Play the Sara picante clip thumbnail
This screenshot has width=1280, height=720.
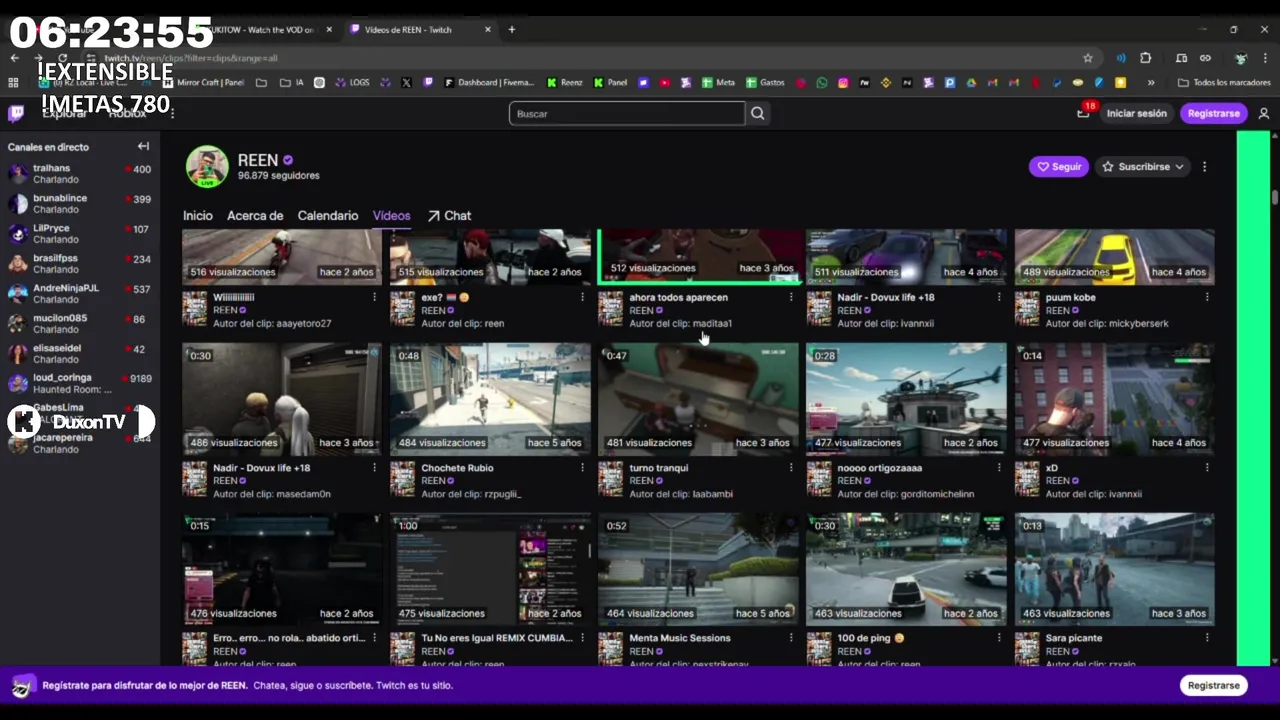tap(1114, 570)
